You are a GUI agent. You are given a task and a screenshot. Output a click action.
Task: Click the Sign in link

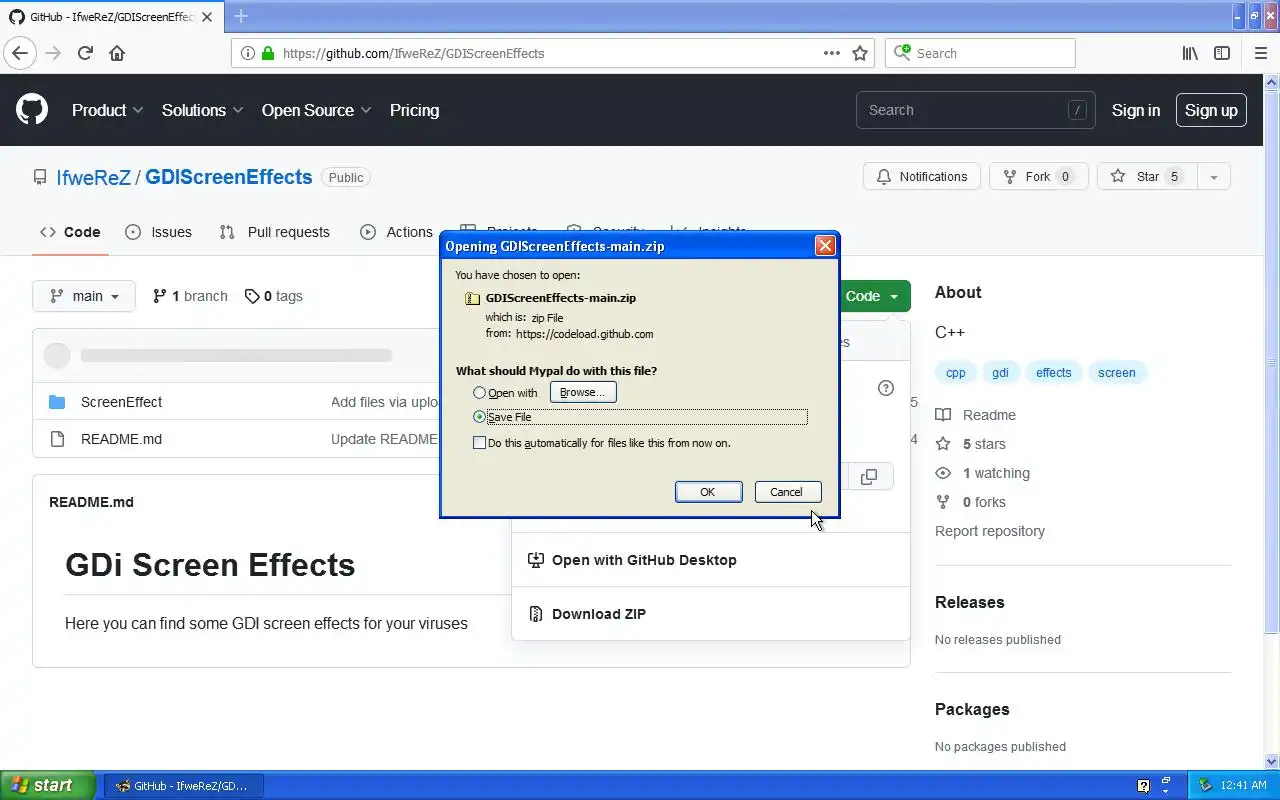[1136, 110]
